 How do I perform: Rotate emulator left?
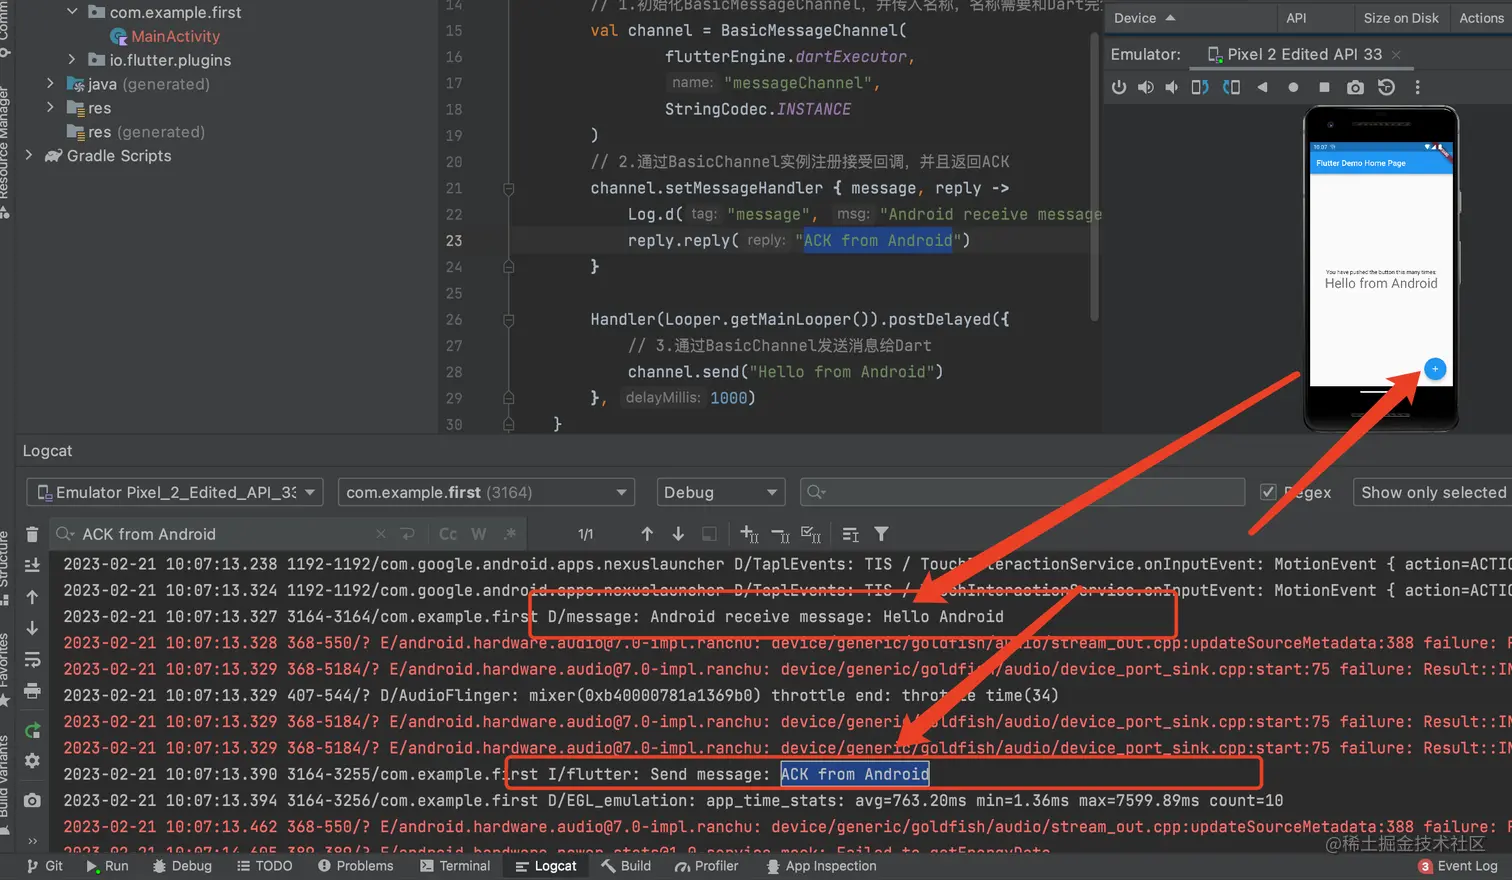(x=1200, y=88)
